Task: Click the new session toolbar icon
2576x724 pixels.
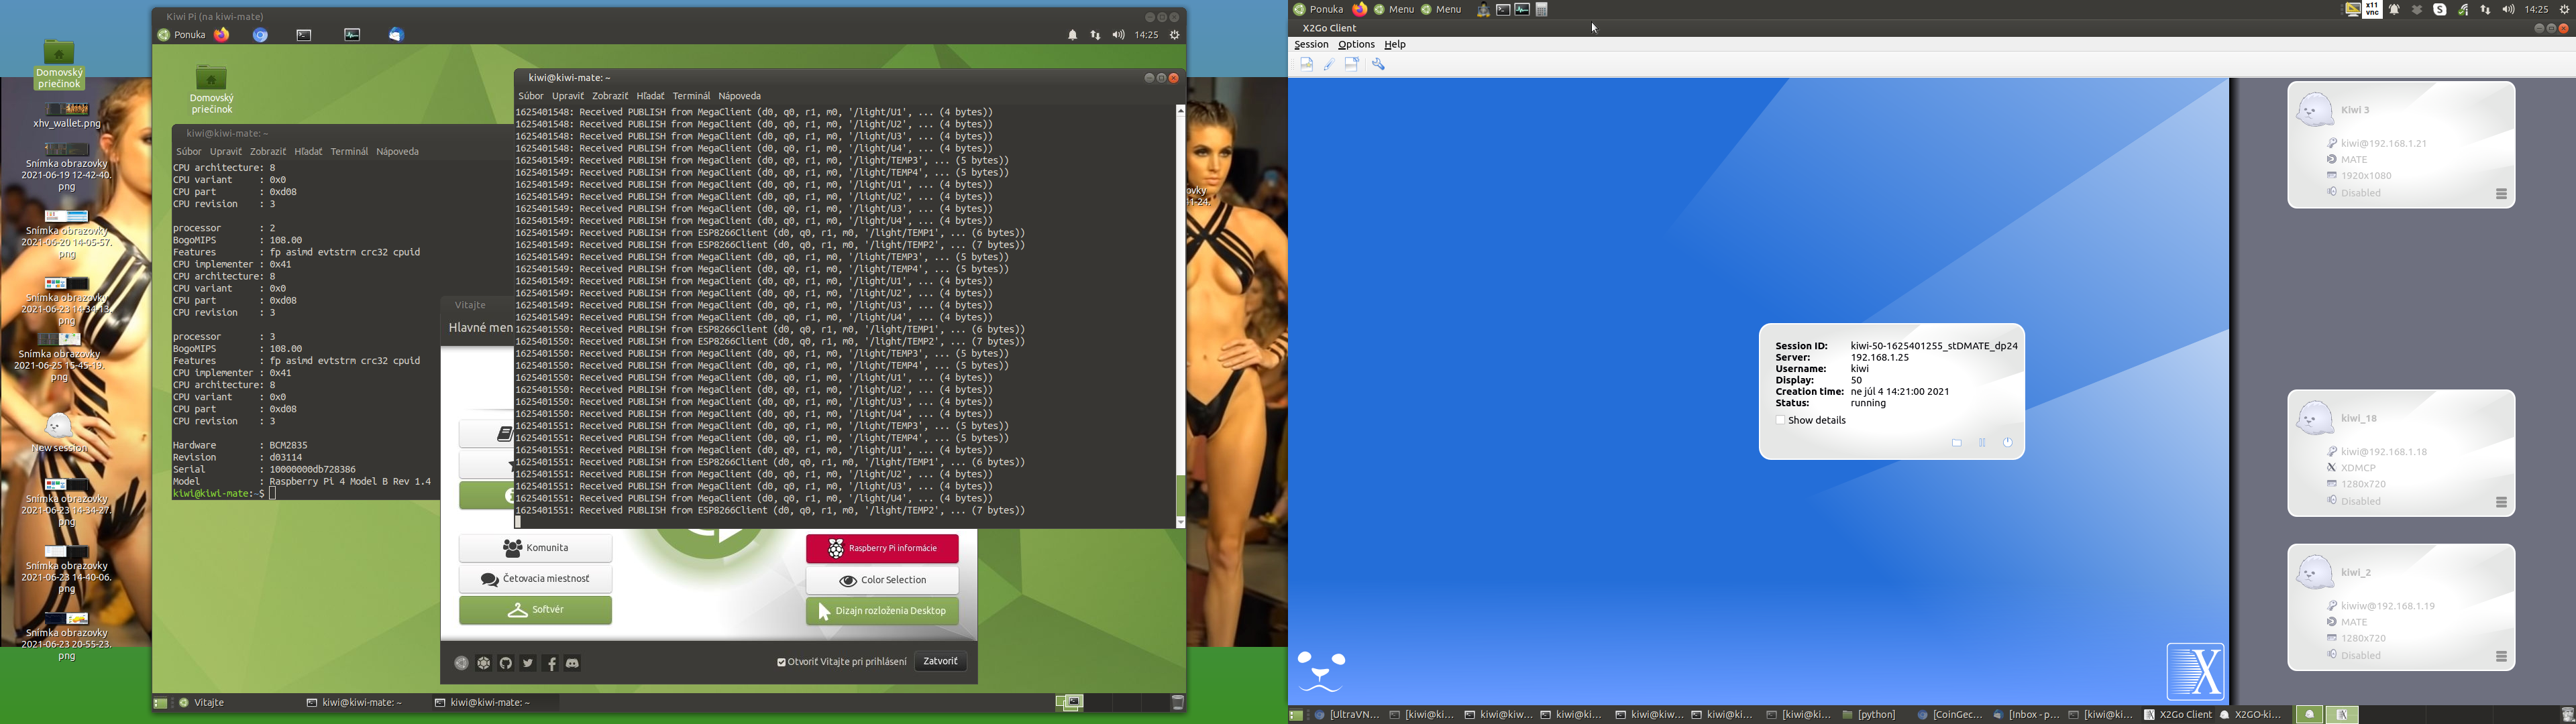Action: (x=1306, y=64)
